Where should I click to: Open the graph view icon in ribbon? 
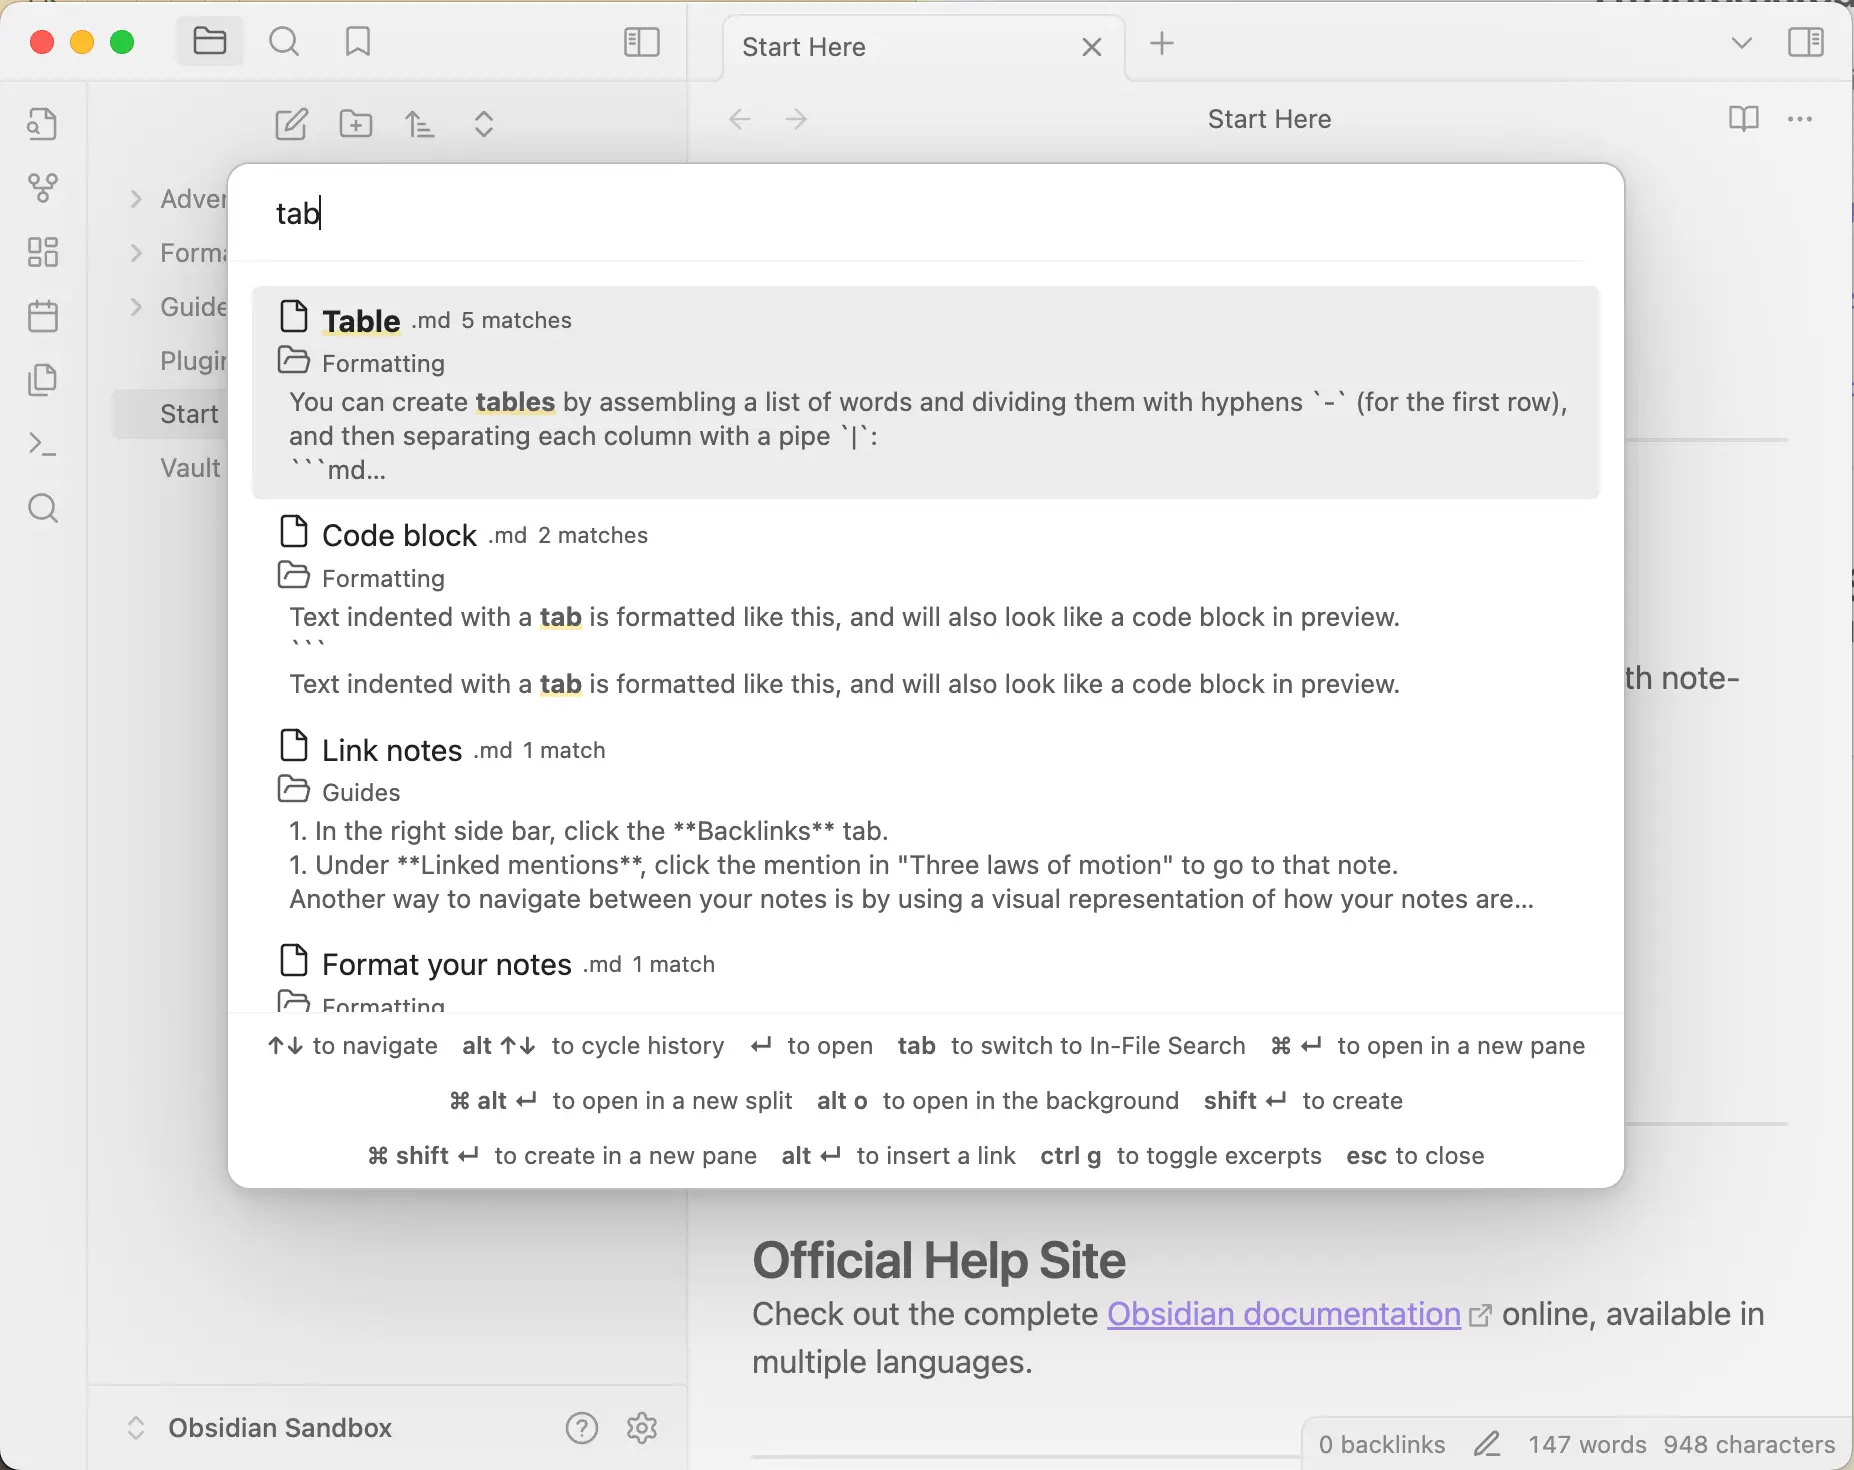pyautogui.click(x=42, y=187)
